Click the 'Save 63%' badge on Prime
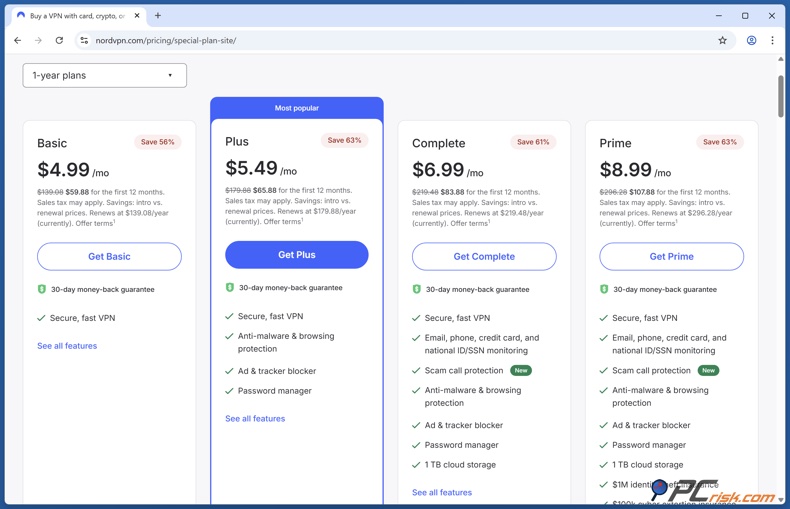 pyautogui.click(x=720, y=142)
